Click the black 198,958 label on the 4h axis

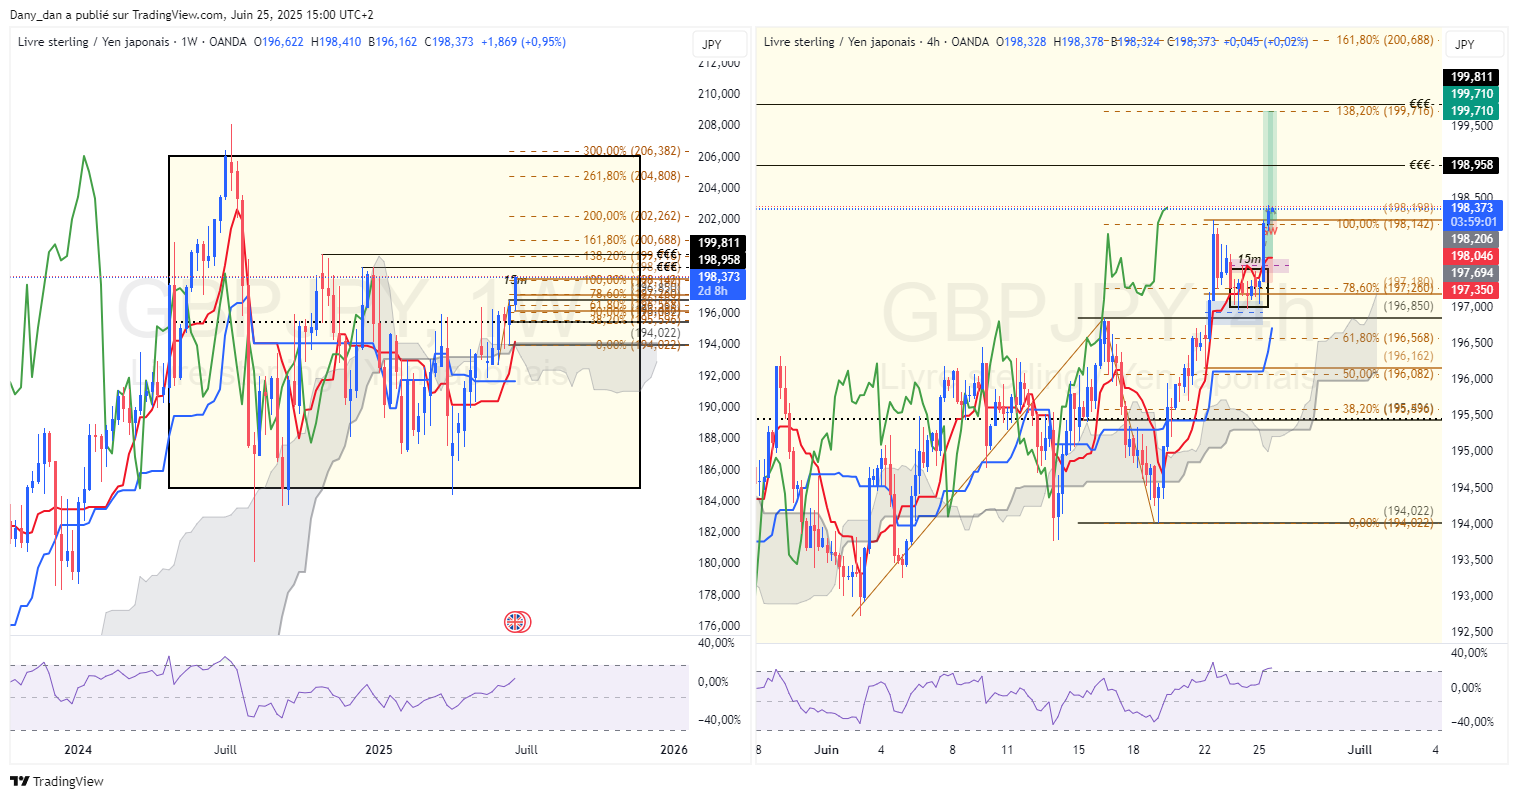click(1472, 165)
